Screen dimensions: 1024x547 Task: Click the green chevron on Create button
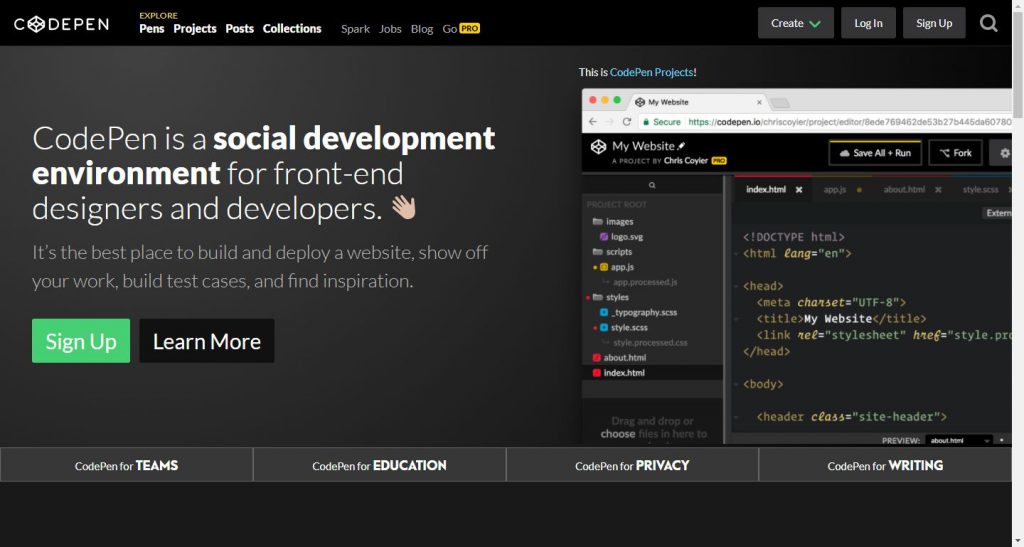pos(815,23)
